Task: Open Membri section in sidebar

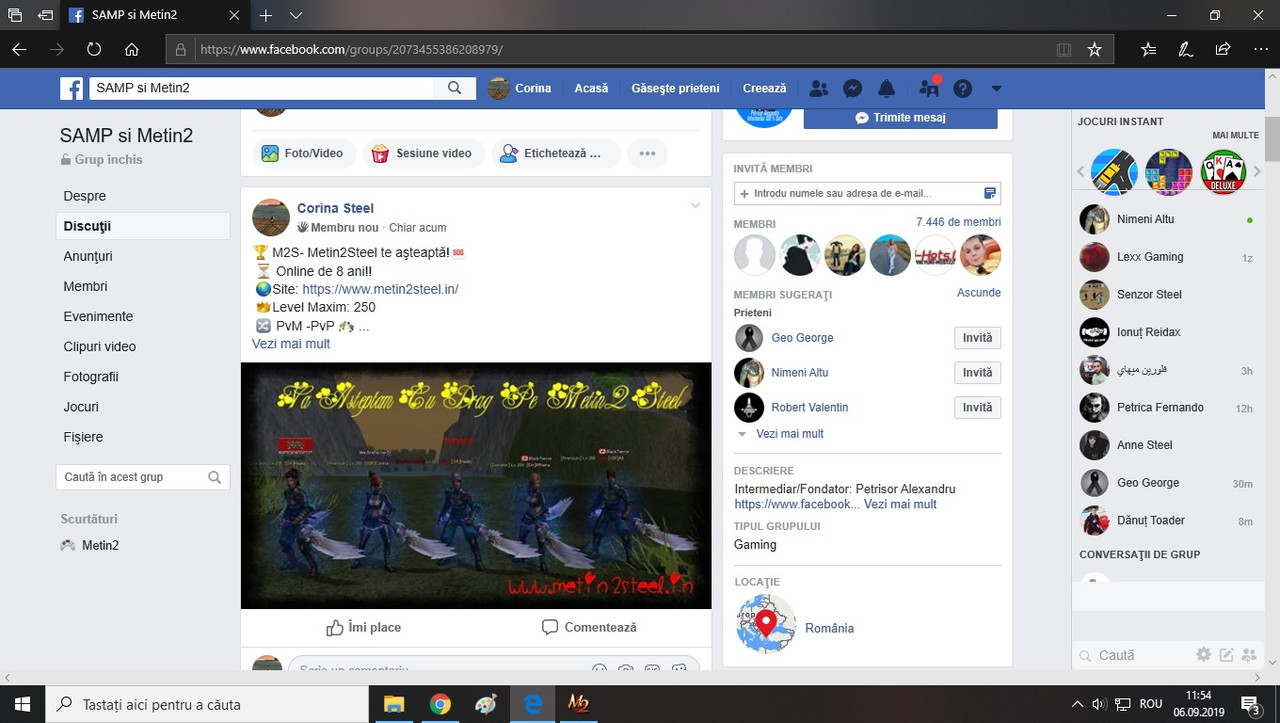Action: tap(85, 286)
